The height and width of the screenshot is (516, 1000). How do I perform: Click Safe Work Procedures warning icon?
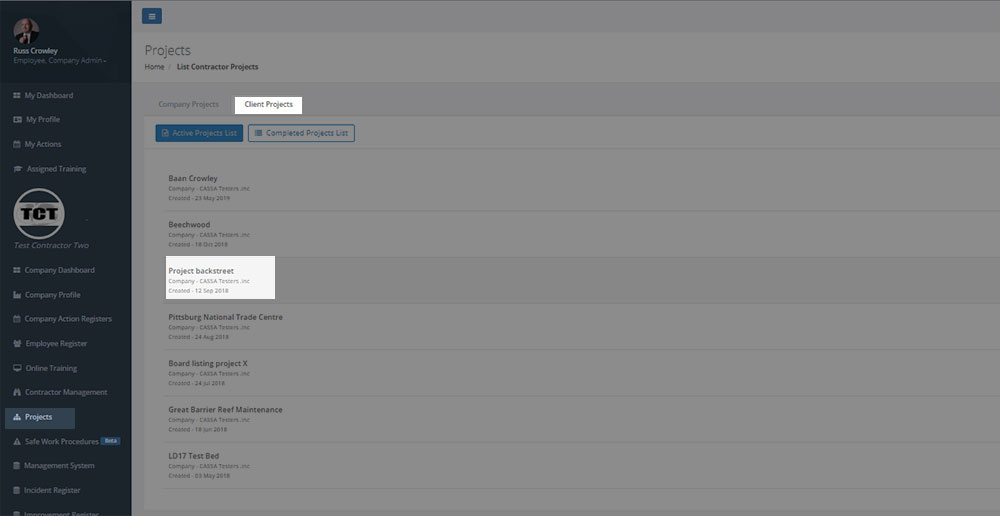pyautogui.click(x=17, y=441)
